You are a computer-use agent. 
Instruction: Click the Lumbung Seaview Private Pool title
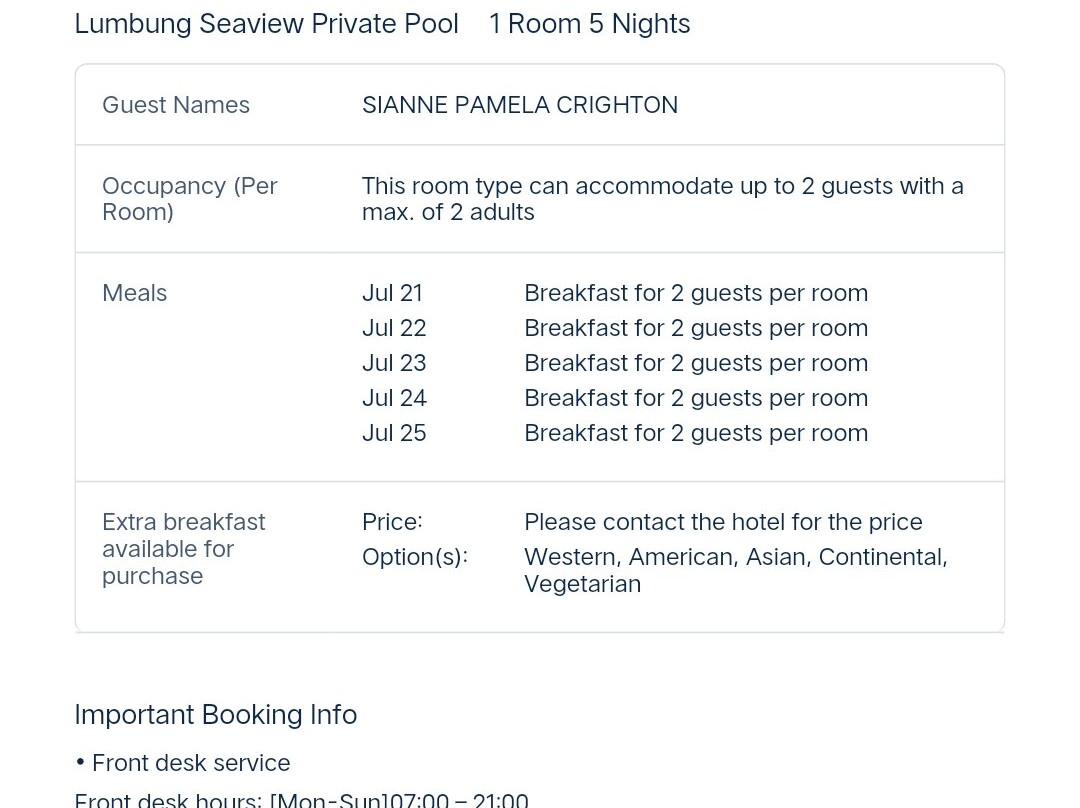(x=266, y=24)
